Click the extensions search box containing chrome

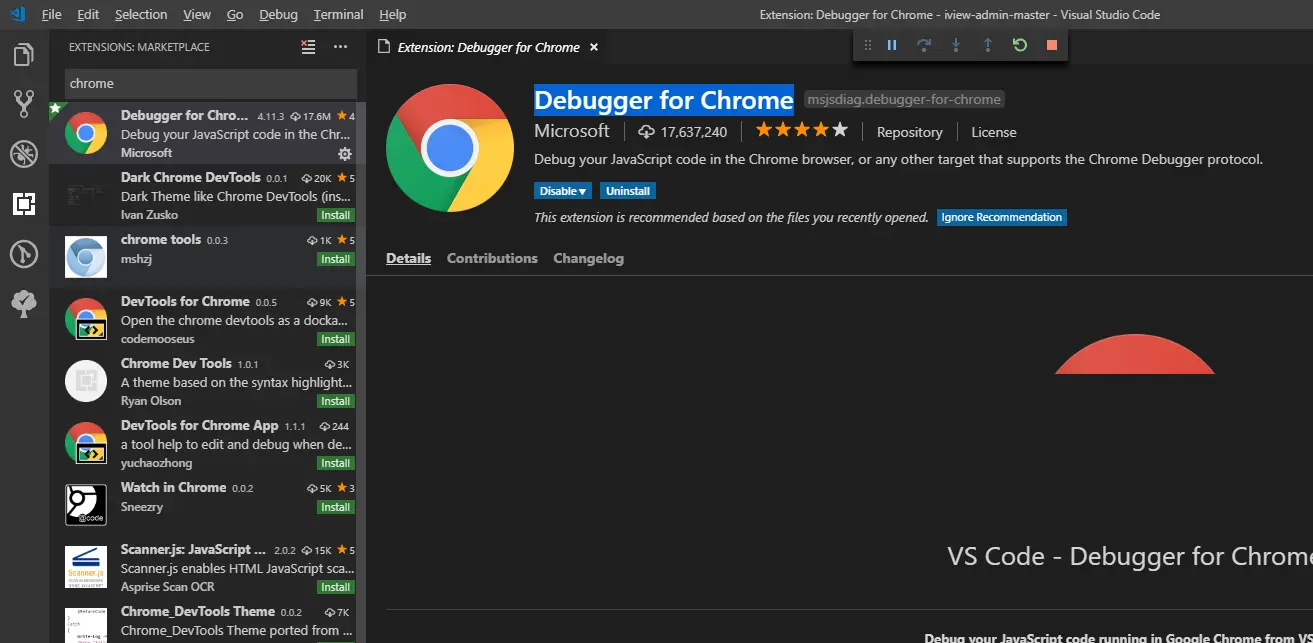[x=211, y=84]
